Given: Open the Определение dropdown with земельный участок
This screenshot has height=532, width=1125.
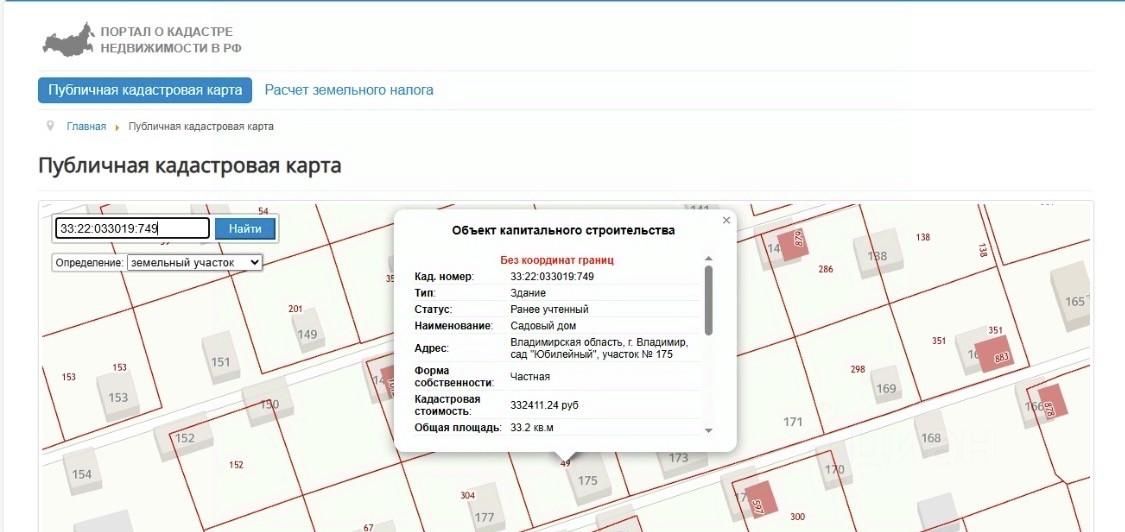Looking at the screenshot, I should point(194,263).
